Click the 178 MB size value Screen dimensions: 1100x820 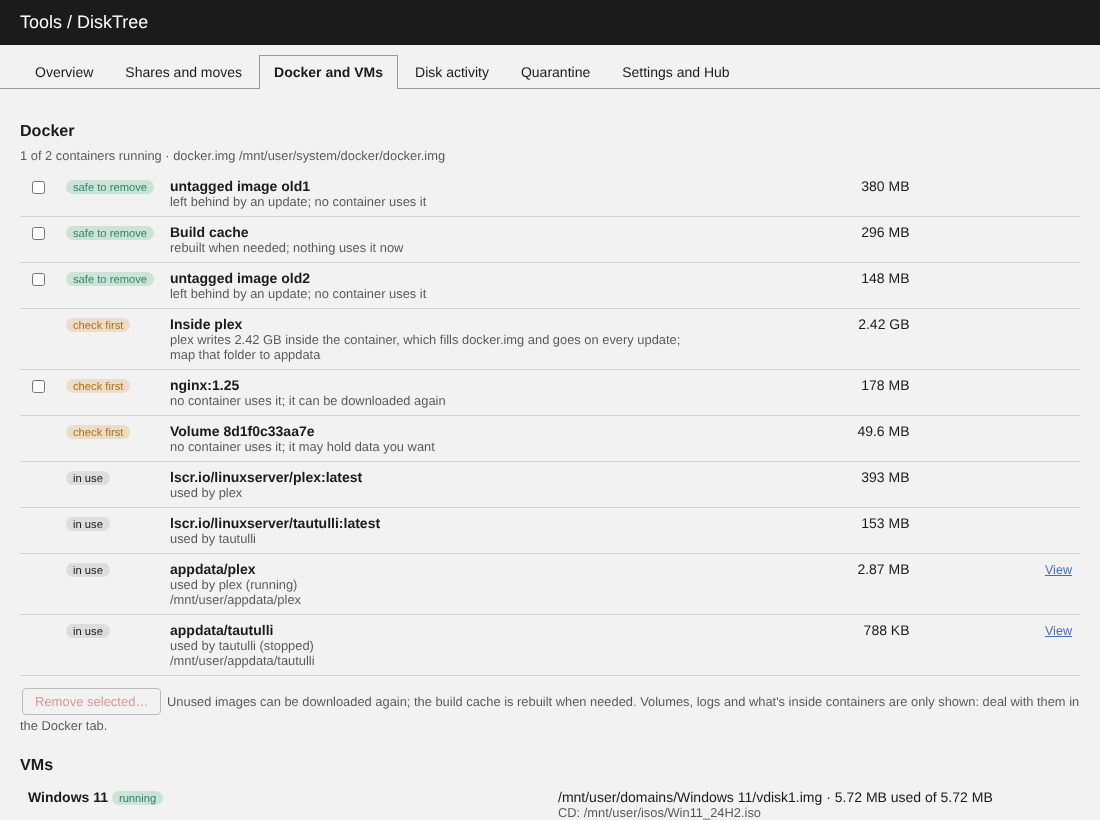tap(885, 385)
